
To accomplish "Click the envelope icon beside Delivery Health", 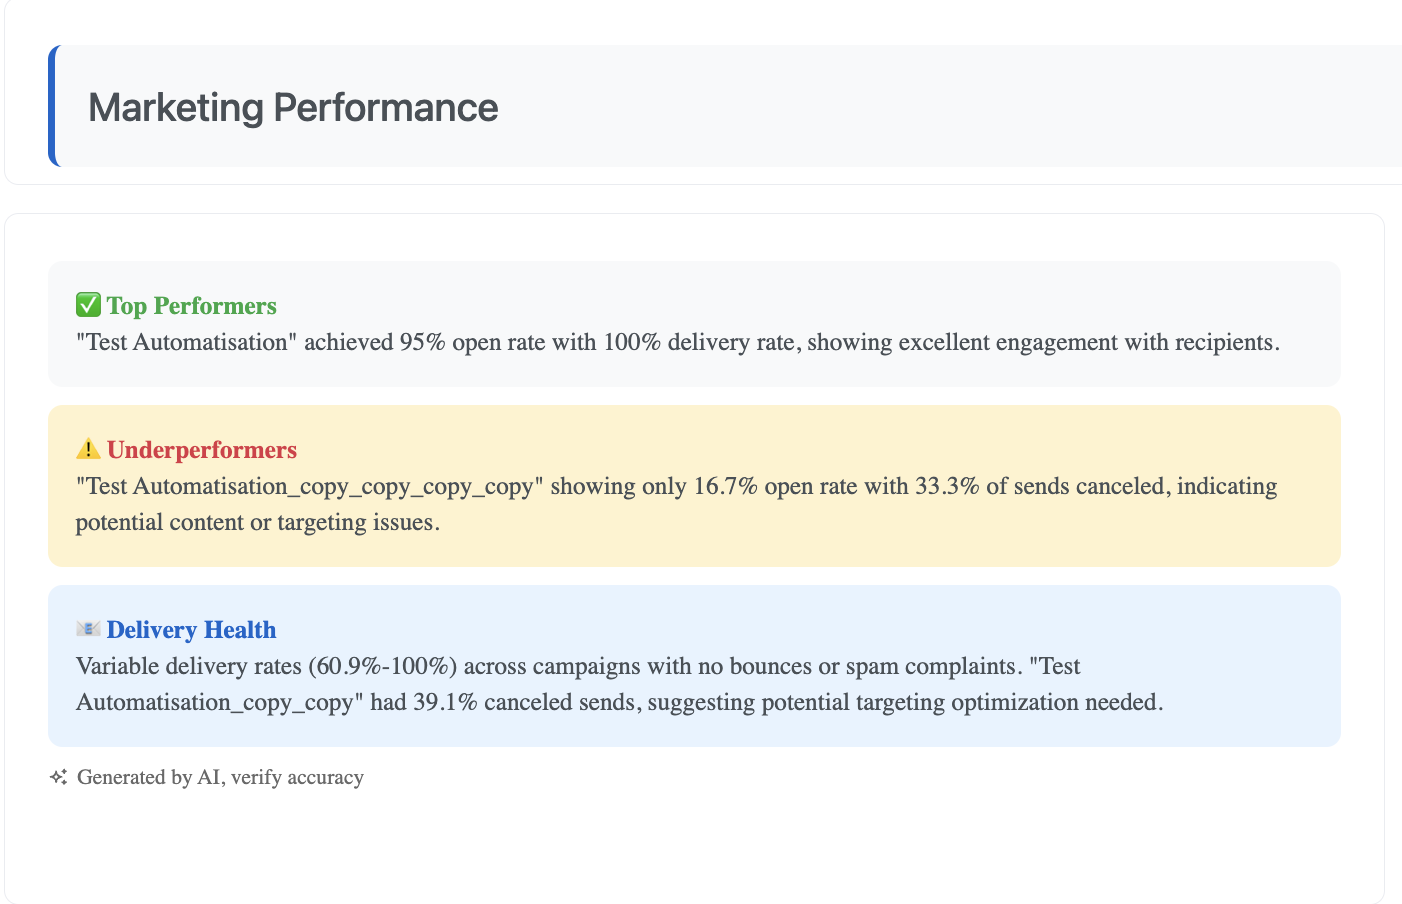I will 88,629.
